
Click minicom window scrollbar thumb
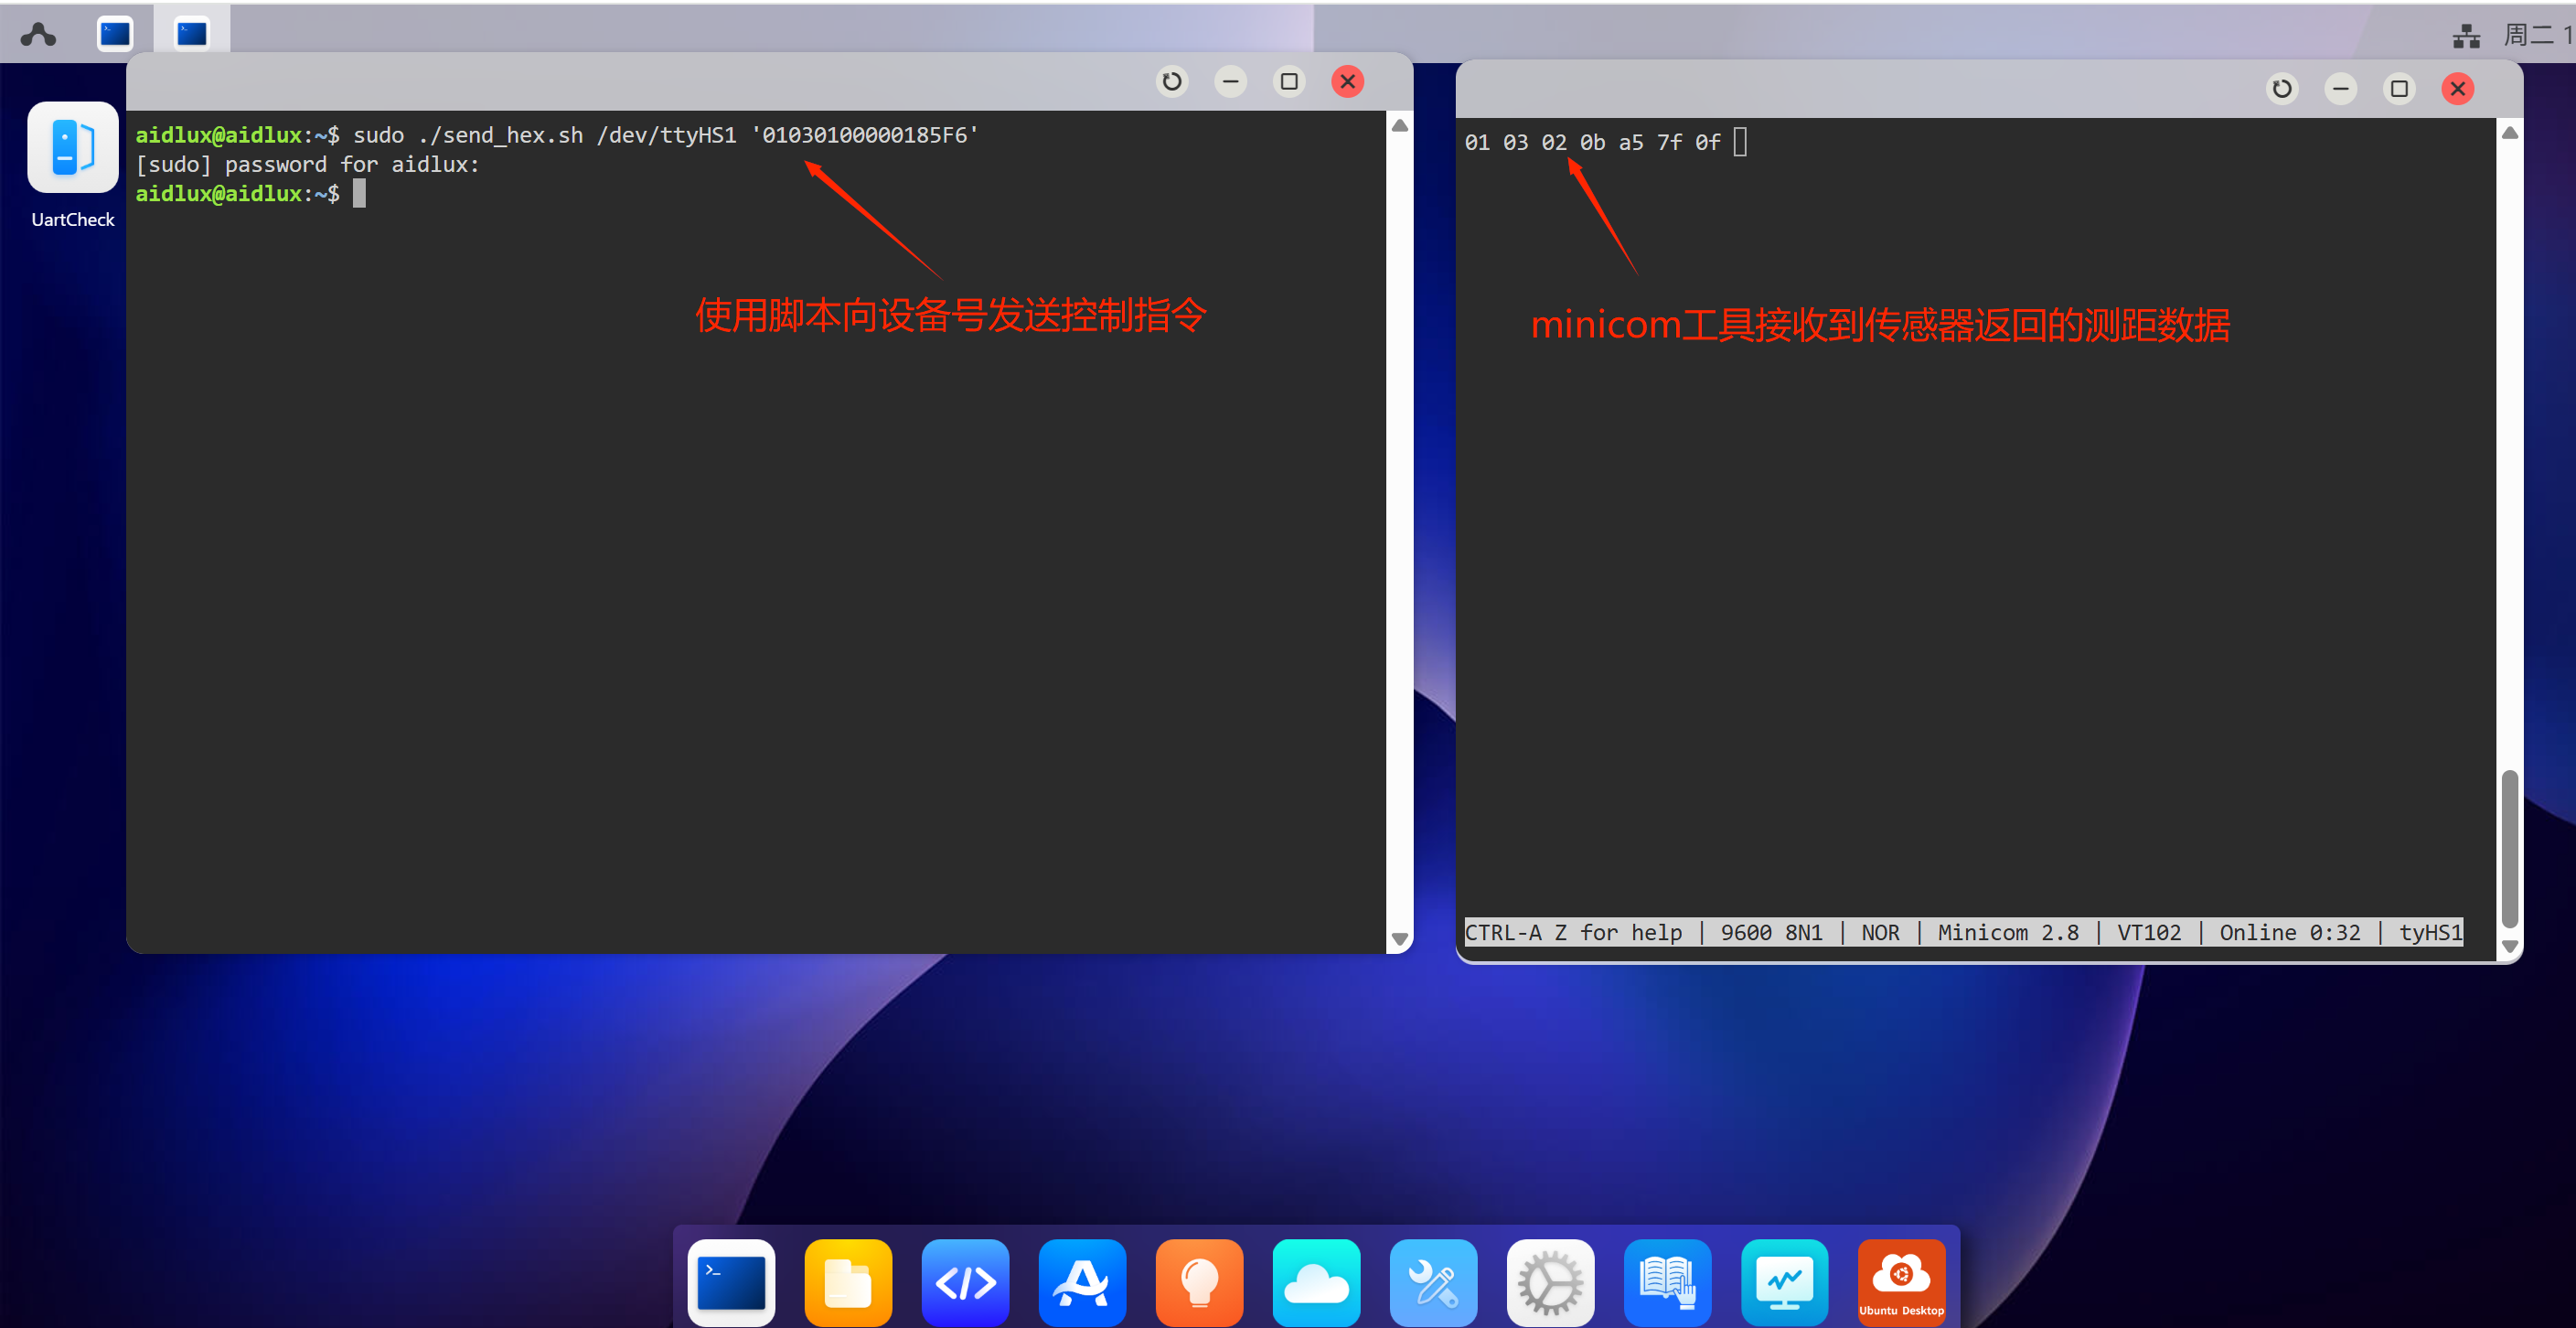pos(2509,848)
